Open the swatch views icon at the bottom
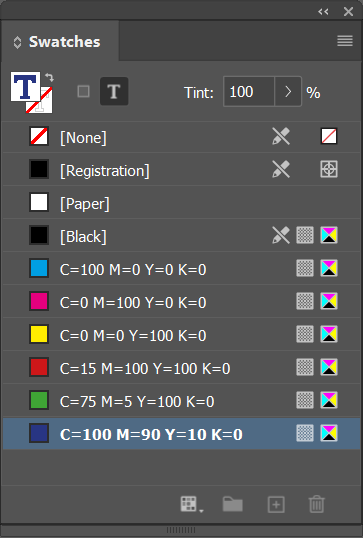This screenshot has height=538, width=363. pyautogui.click(x=191, y=504)
